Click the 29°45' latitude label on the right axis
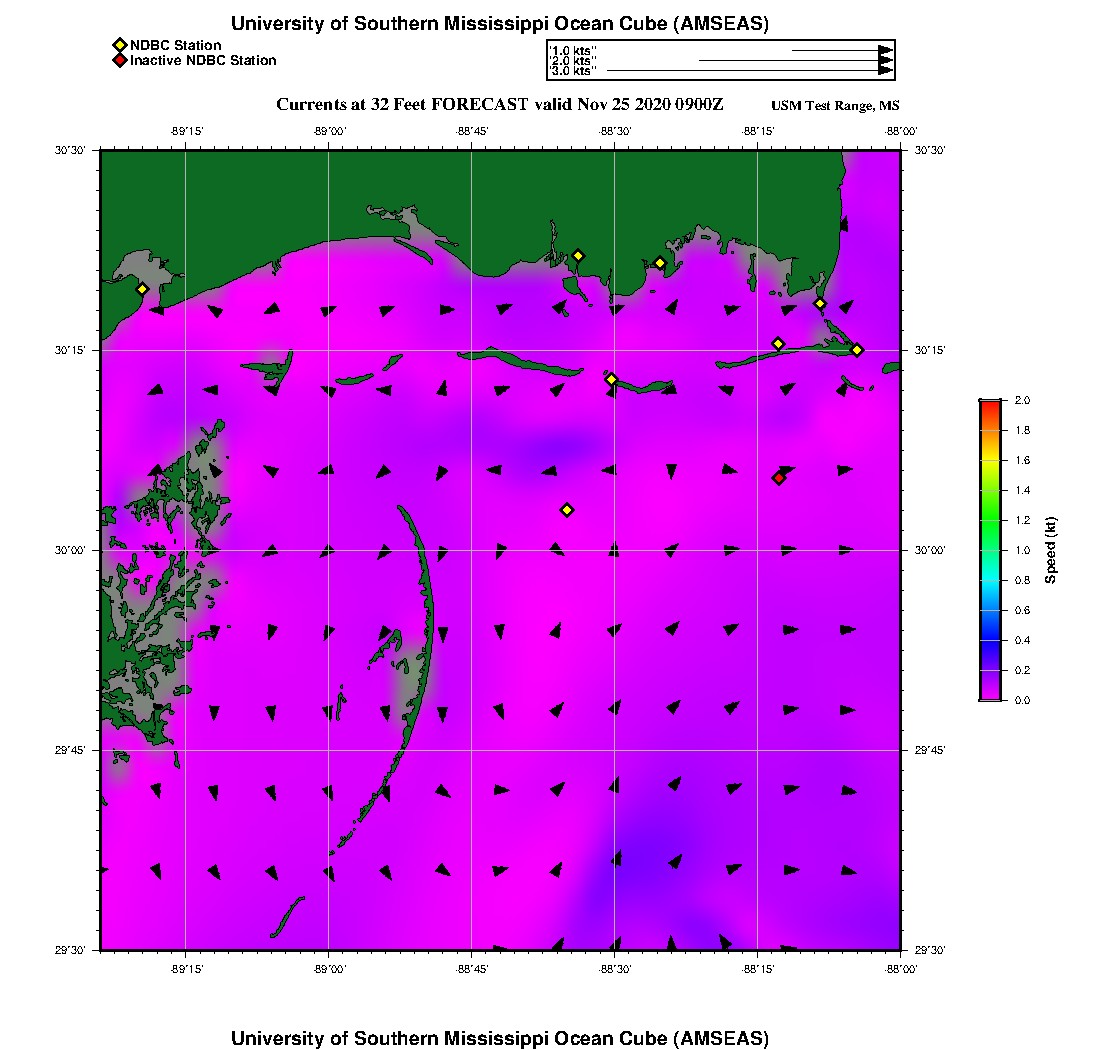This screenshot has width=1100, height=1050. point(930,750)
